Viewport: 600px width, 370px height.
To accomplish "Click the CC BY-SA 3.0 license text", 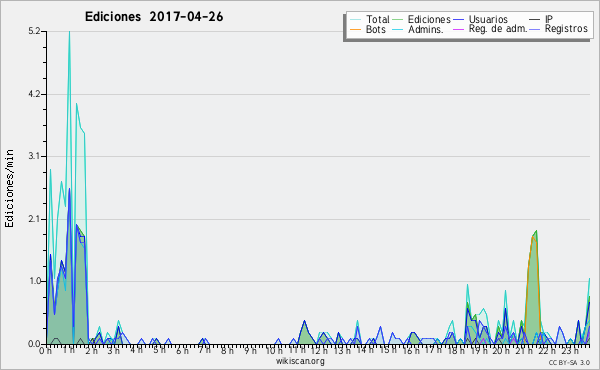I will pos(569,363).
